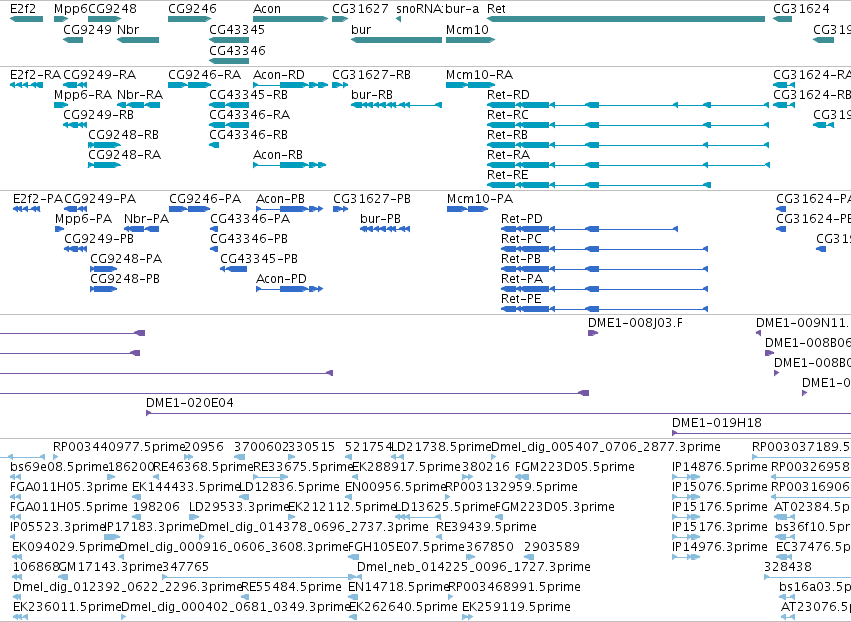Image resolution: width=851 pixels, height=622 pixels.
Task: Click the Ret-RD transcript label
Action: coord(508,94)
